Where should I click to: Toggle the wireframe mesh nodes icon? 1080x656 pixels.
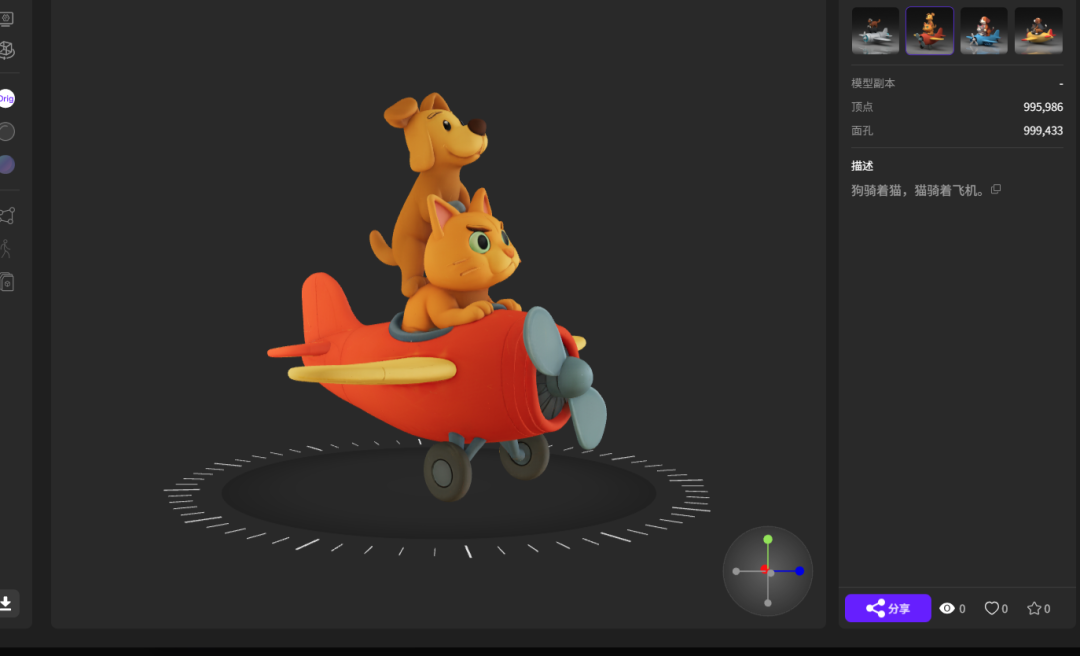[6, 216]
